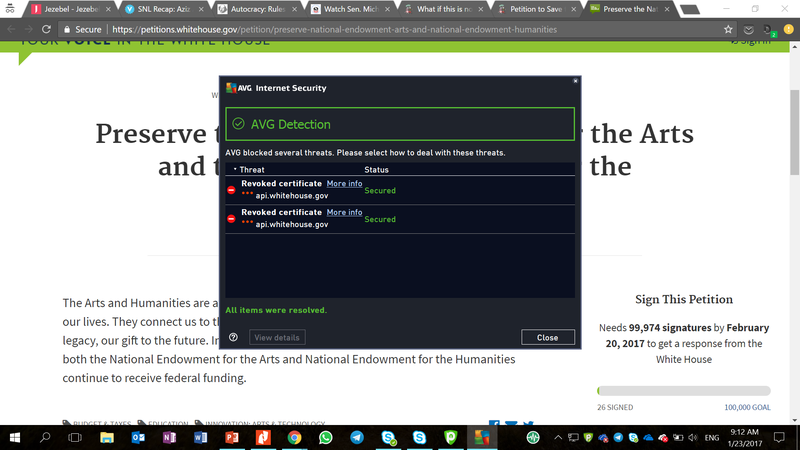This screenshot has width=800, height=450.
Task: Expand hidden system tray icons
Action: coord(558,438)
